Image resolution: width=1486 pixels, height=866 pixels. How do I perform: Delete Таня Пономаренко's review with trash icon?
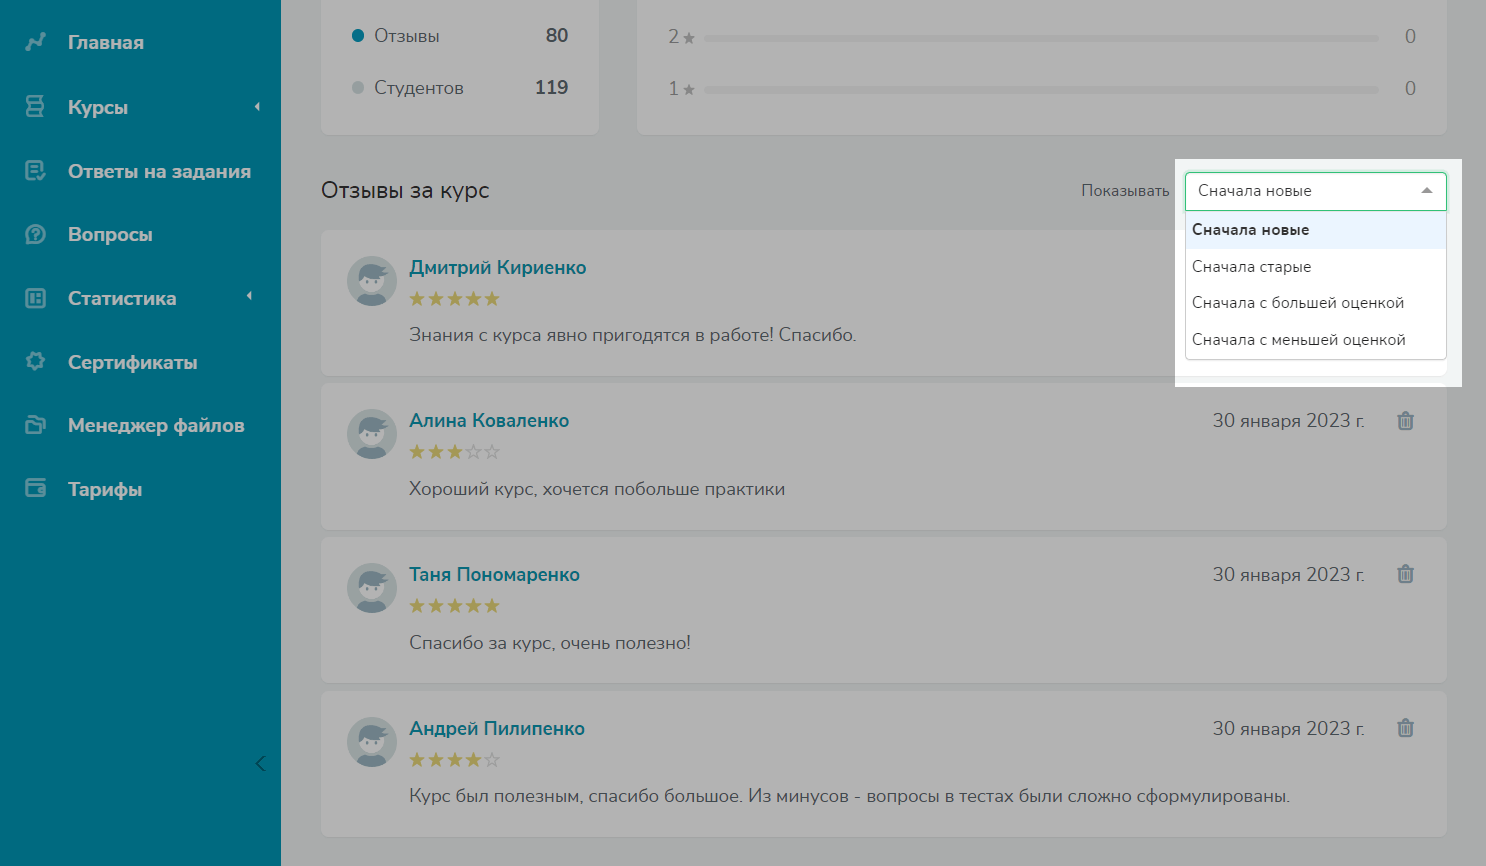[x=1405, y=574]
